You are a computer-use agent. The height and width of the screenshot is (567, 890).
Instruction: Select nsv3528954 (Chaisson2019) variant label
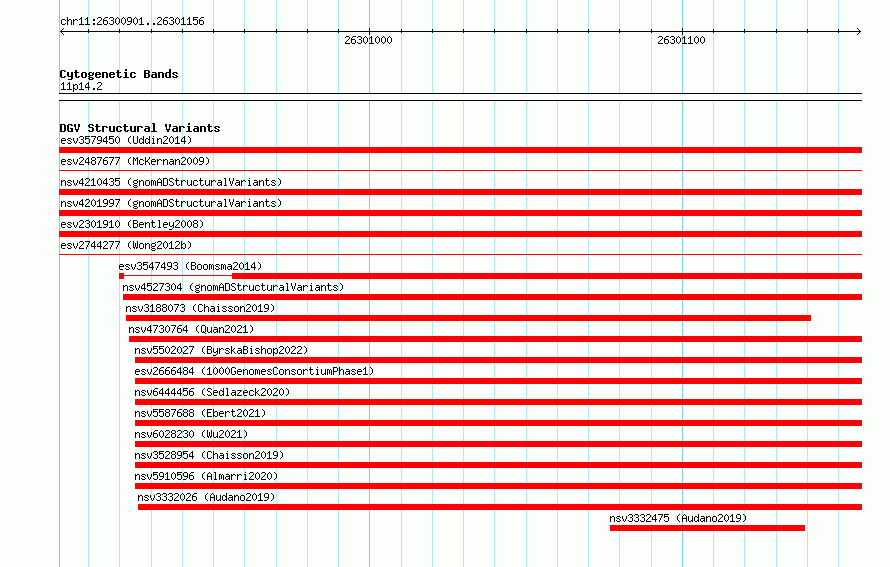tap(209, 455)
